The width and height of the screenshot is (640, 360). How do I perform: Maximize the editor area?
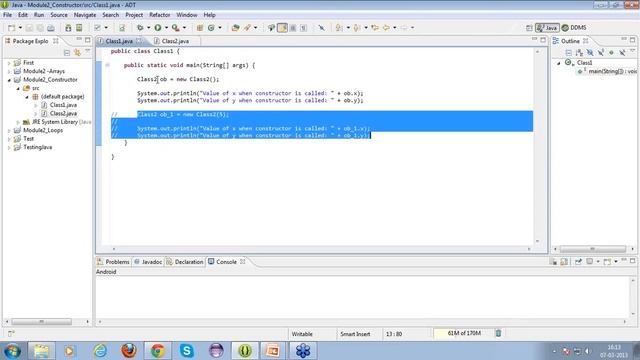(543, 40)
